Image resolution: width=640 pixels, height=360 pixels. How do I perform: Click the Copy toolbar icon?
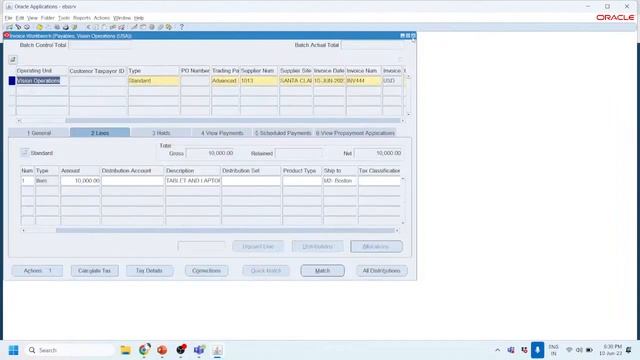pyautogui.click(x=96, y=27)
